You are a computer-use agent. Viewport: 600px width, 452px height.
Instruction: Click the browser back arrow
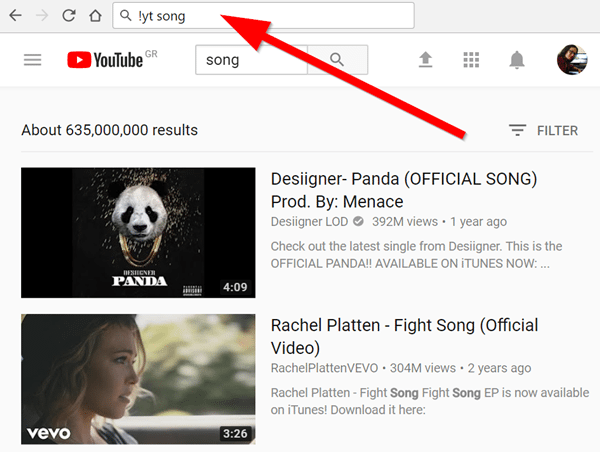pos(15,15)
